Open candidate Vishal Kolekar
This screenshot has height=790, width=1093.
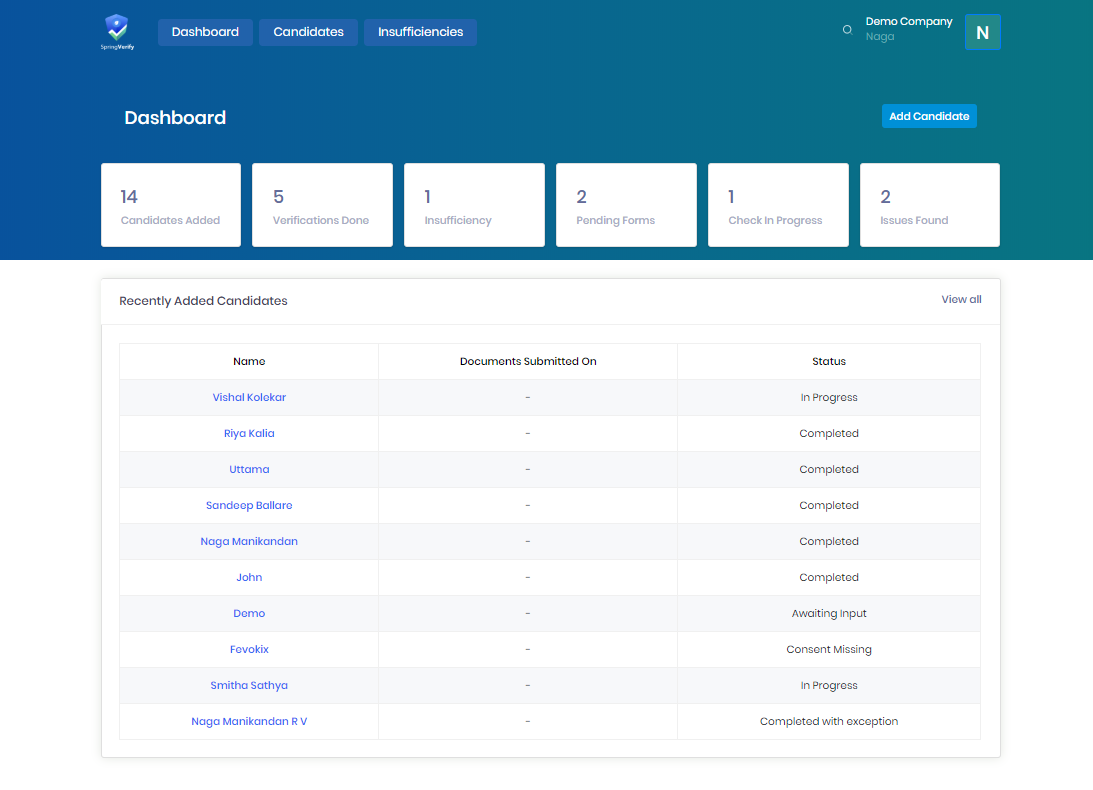pos(249,397)
